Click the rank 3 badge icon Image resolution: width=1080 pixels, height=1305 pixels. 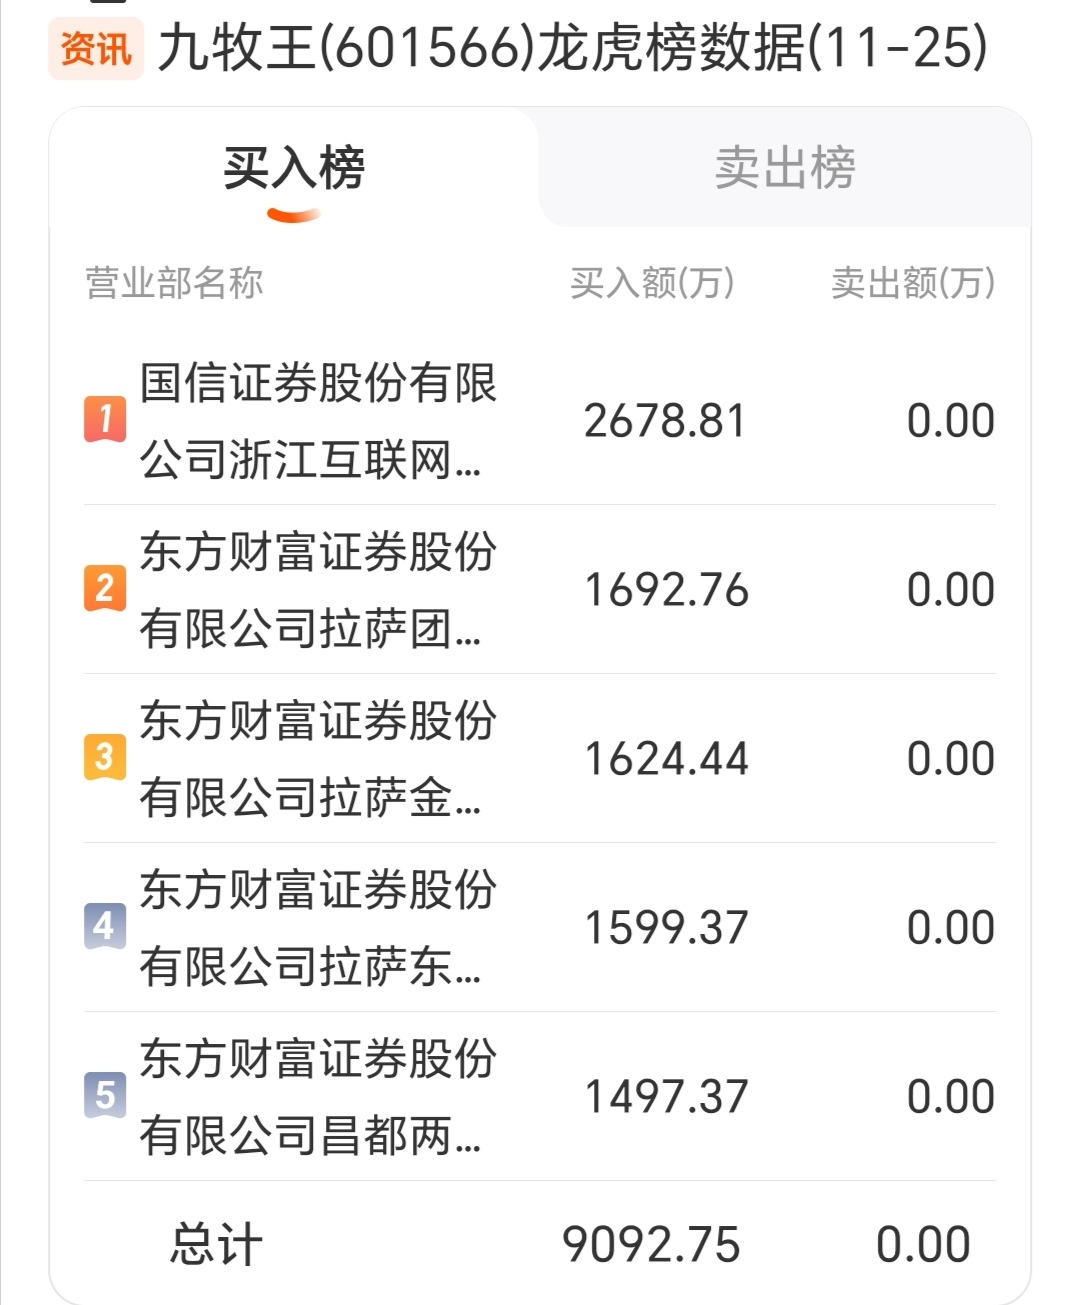point(105,757)
